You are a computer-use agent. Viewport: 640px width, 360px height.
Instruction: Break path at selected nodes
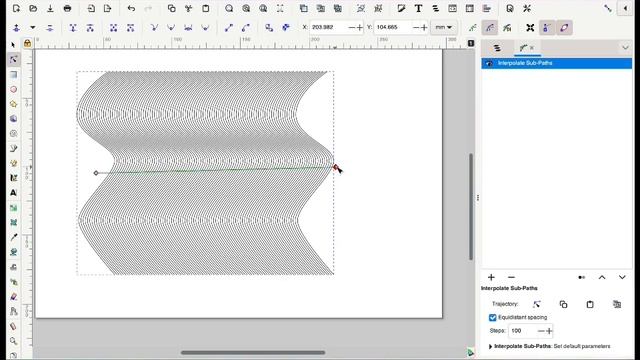(90, 27)
